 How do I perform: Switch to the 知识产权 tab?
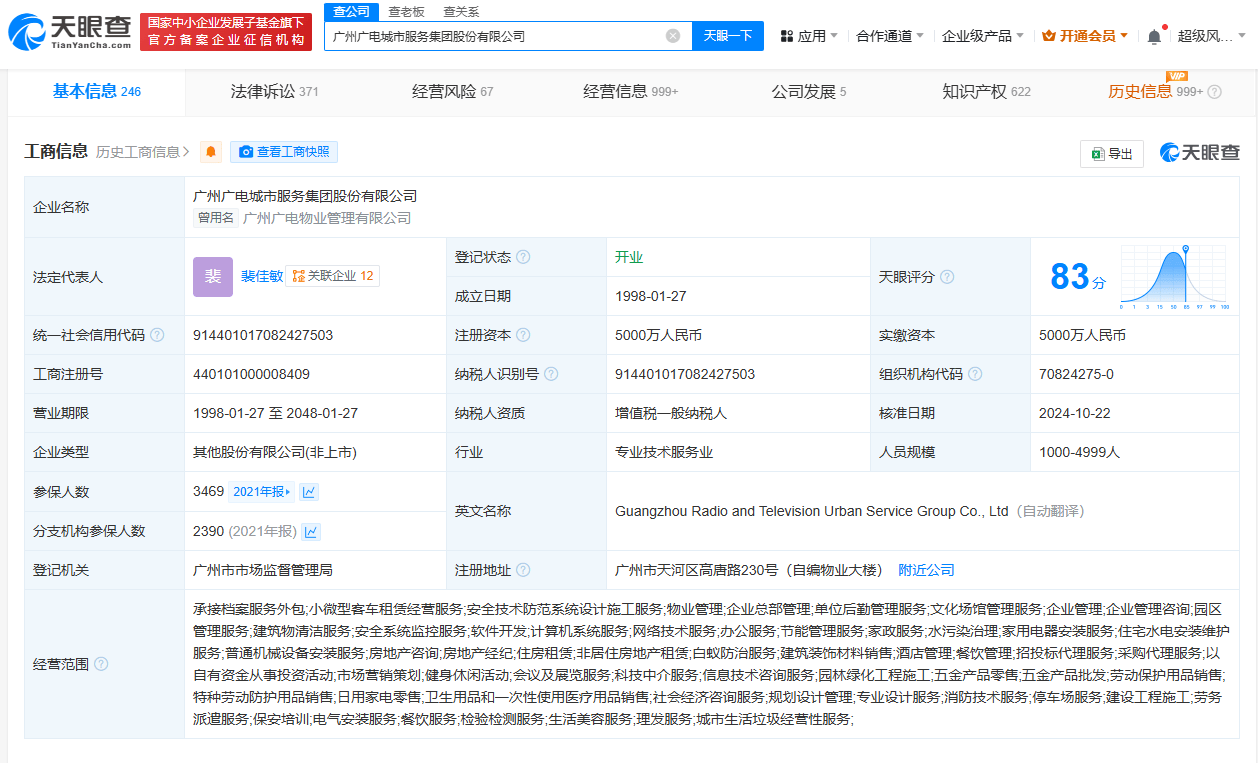pyautogui.click(x=986, y=92)
